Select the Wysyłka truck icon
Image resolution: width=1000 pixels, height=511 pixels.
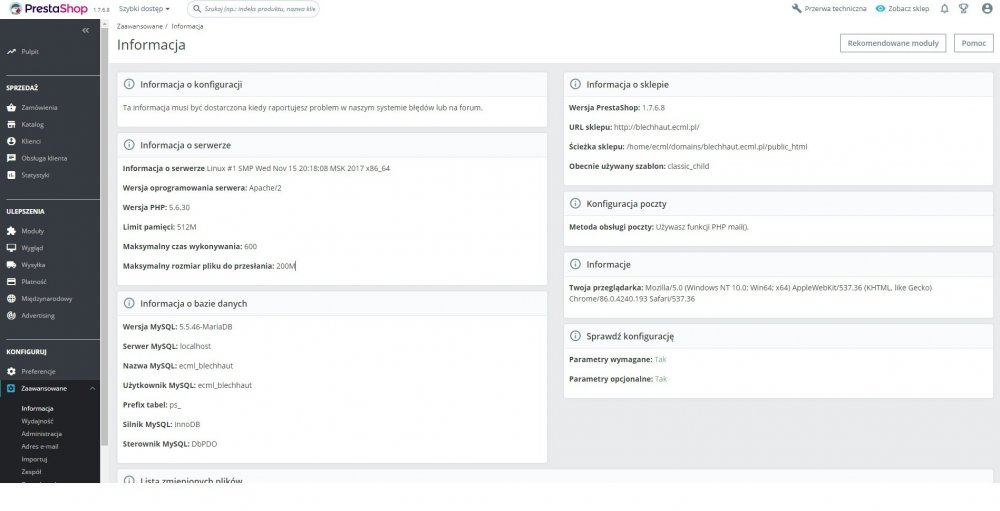pos(11,265)
